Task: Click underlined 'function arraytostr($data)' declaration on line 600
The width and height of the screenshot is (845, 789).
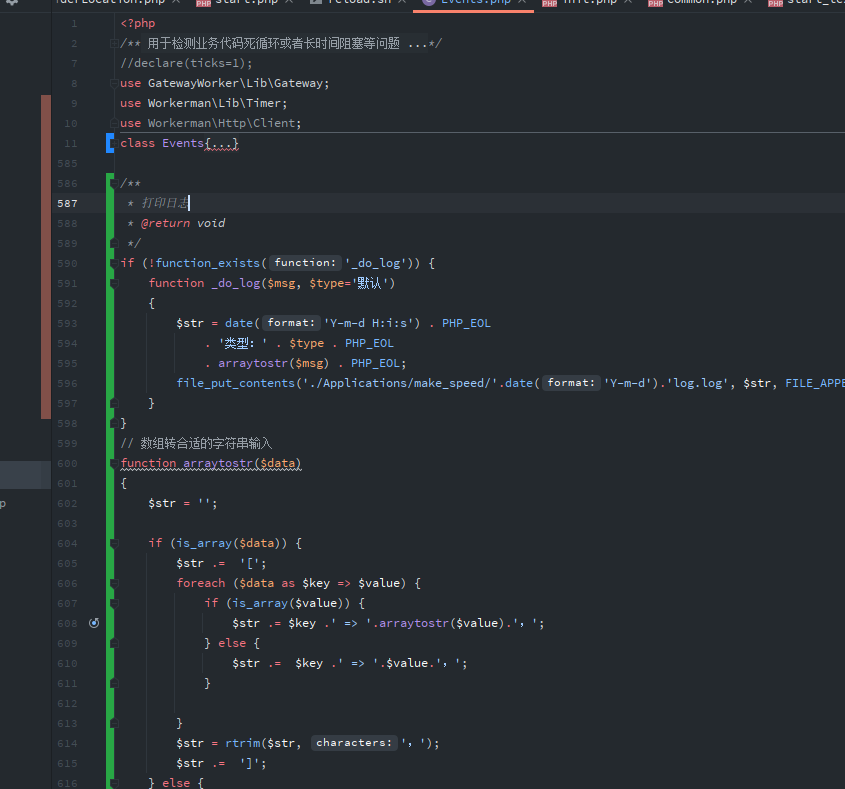Action: pyautogui.click(x=211, y=463)
